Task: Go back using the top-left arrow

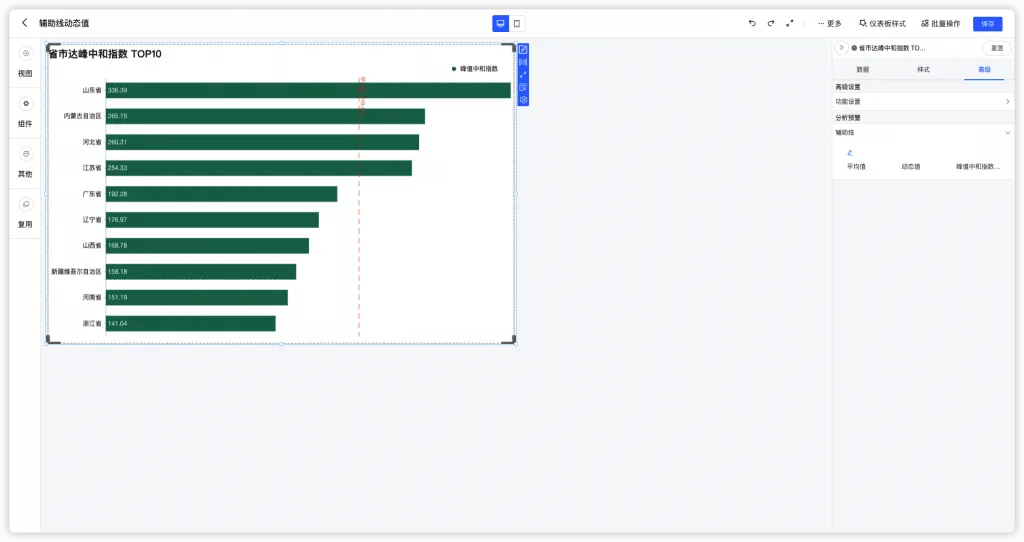Action: point(25,23)
